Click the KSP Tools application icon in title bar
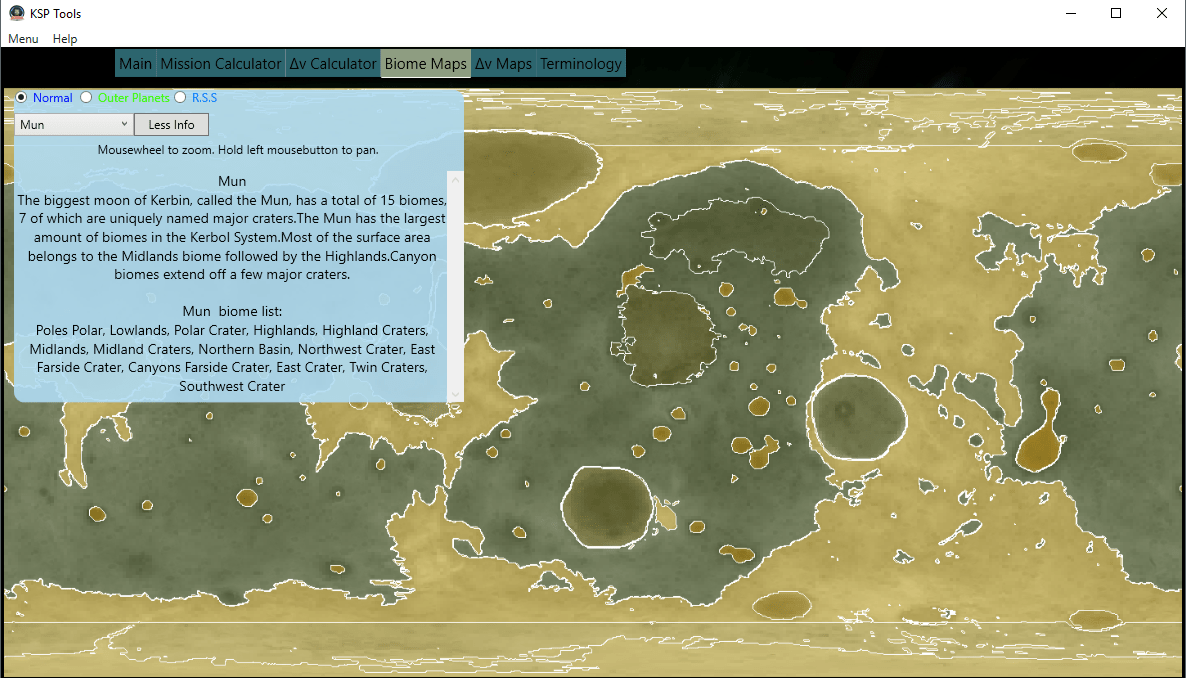Screen dimensions: 1186x678 click(15, 12)
